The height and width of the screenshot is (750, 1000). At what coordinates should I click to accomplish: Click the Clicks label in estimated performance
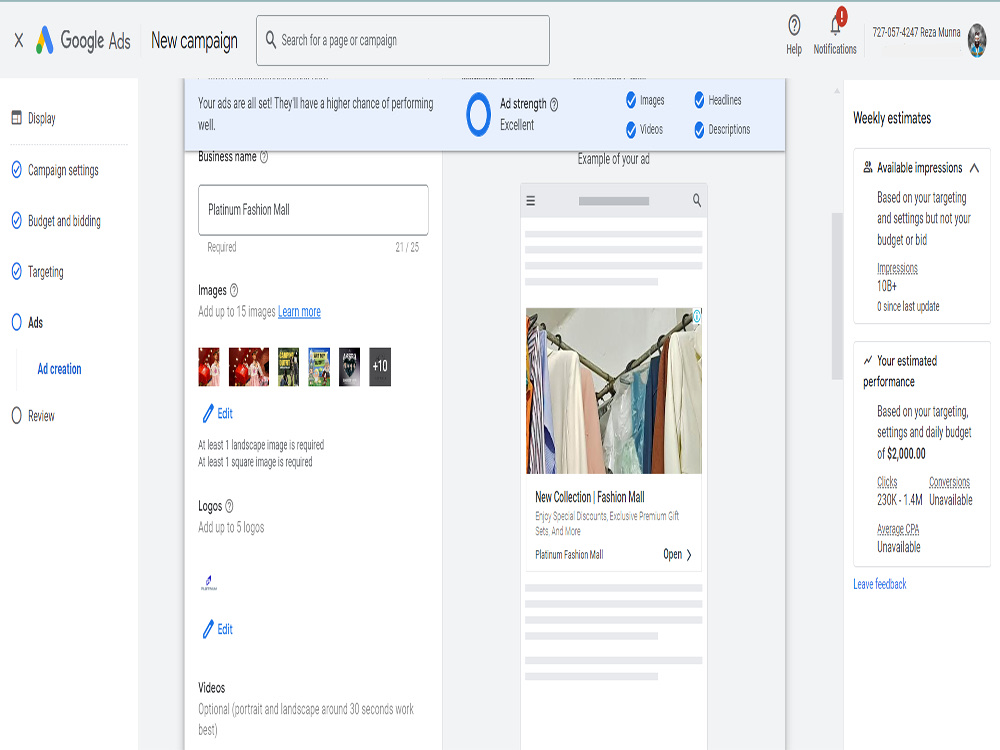tap(887, 482)
